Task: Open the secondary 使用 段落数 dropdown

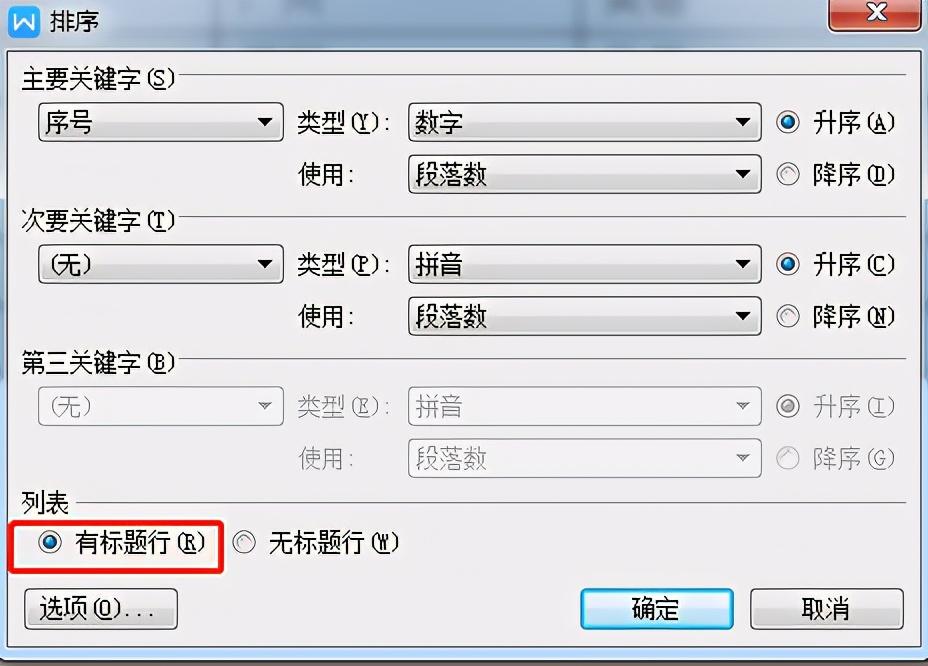Action: coord(585,316)
